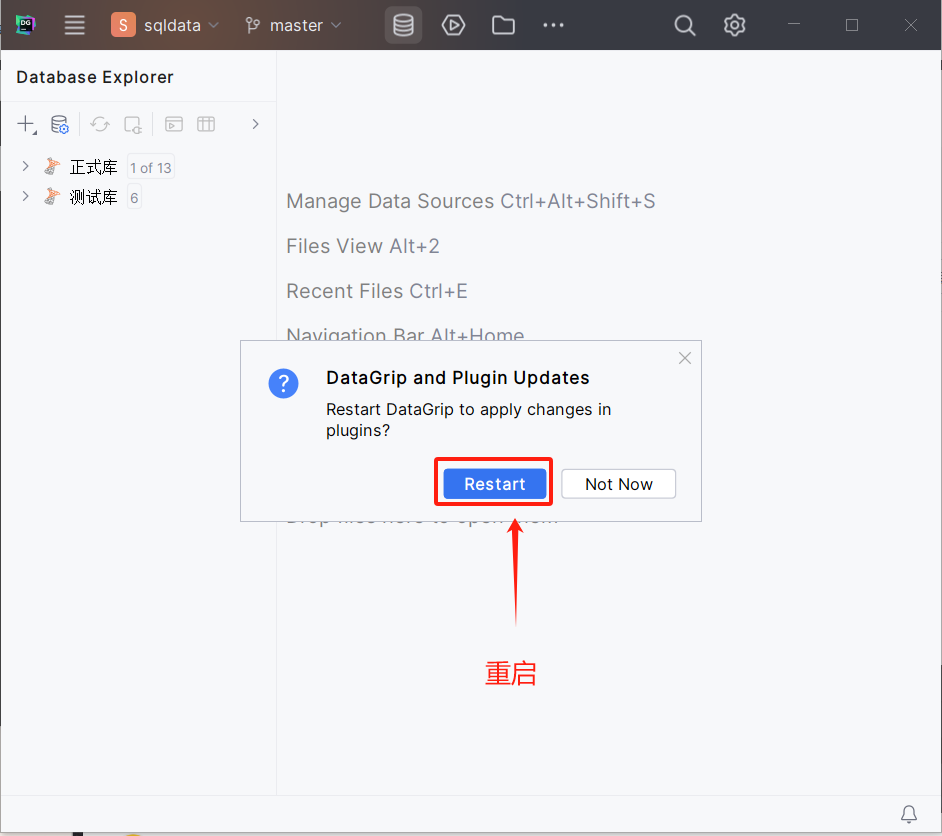942x836 pixels.
Task: Minimize the DataGrip window
Action: pyautogui.click(x=794, y=25)
